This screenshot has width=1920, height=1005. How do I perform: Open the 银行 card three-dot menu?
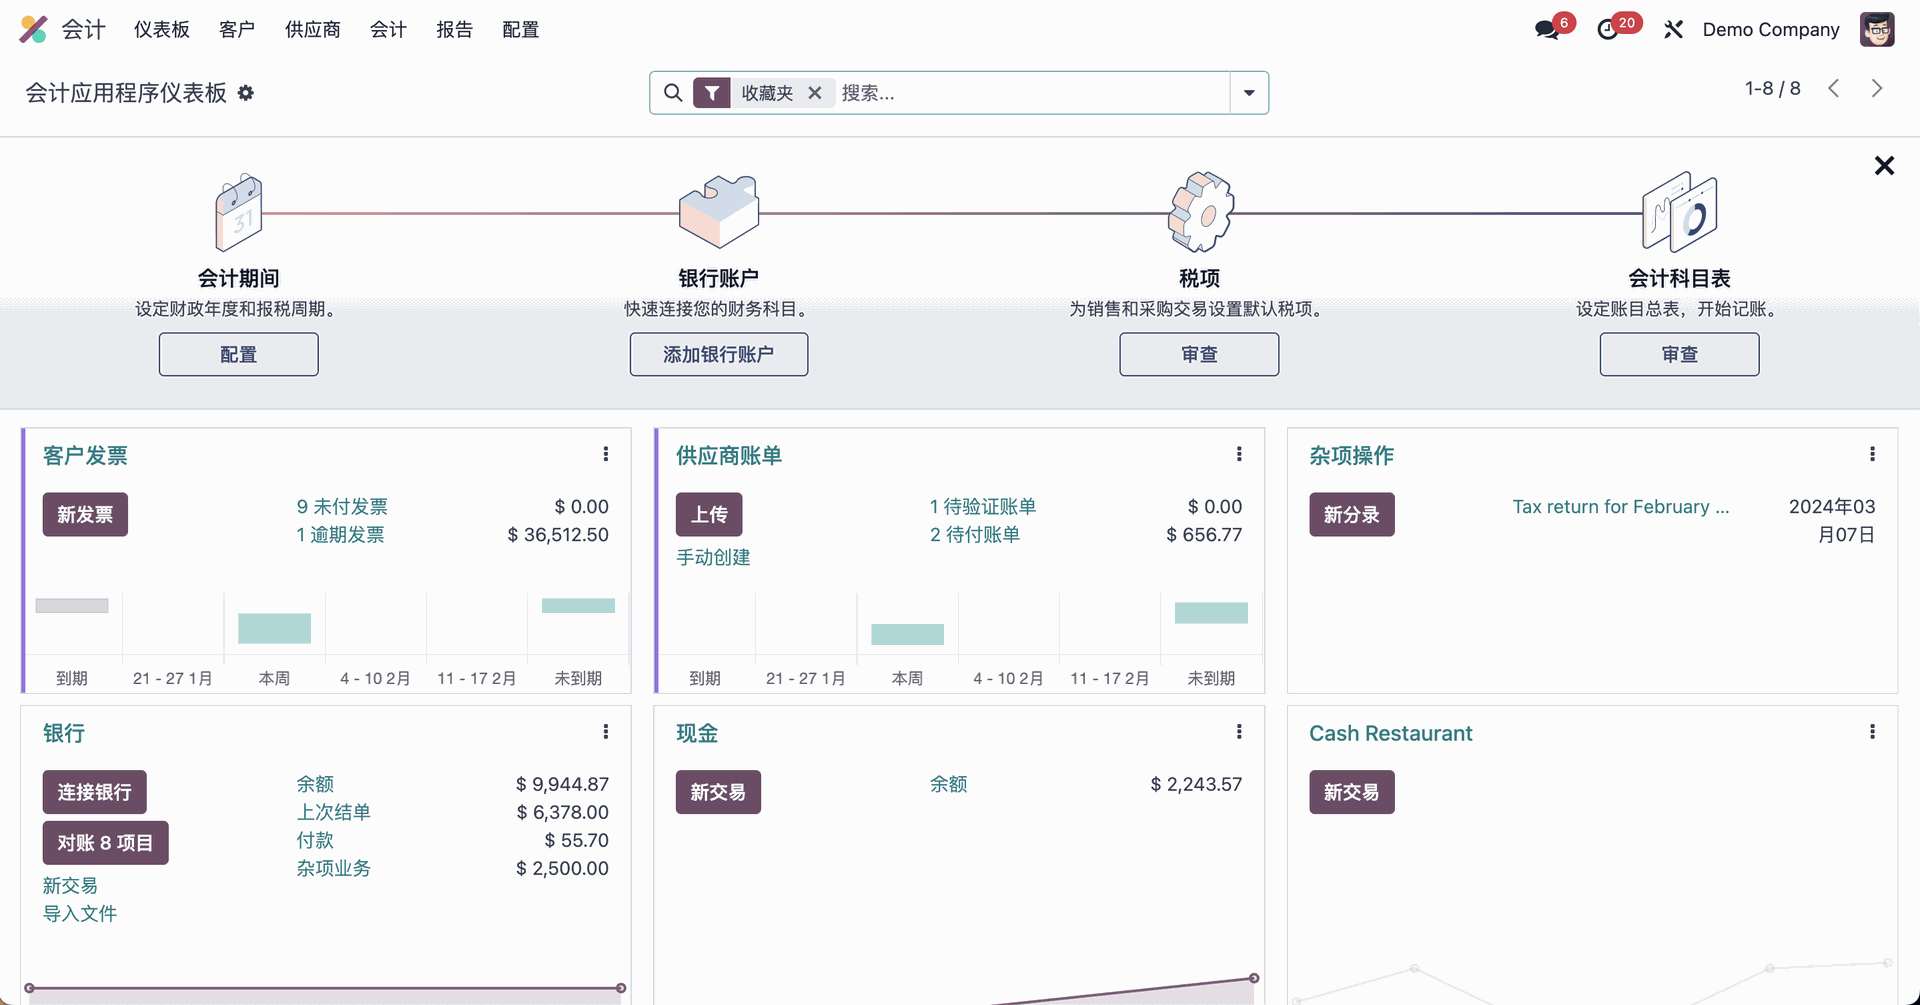[606, 732]
